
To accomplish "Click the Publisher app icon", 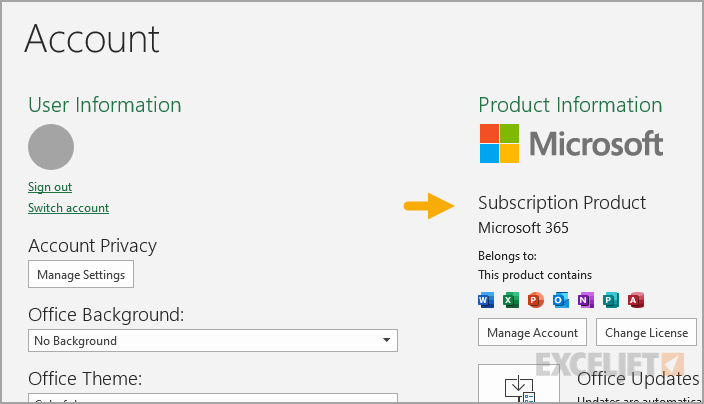I will coord(610,300).
